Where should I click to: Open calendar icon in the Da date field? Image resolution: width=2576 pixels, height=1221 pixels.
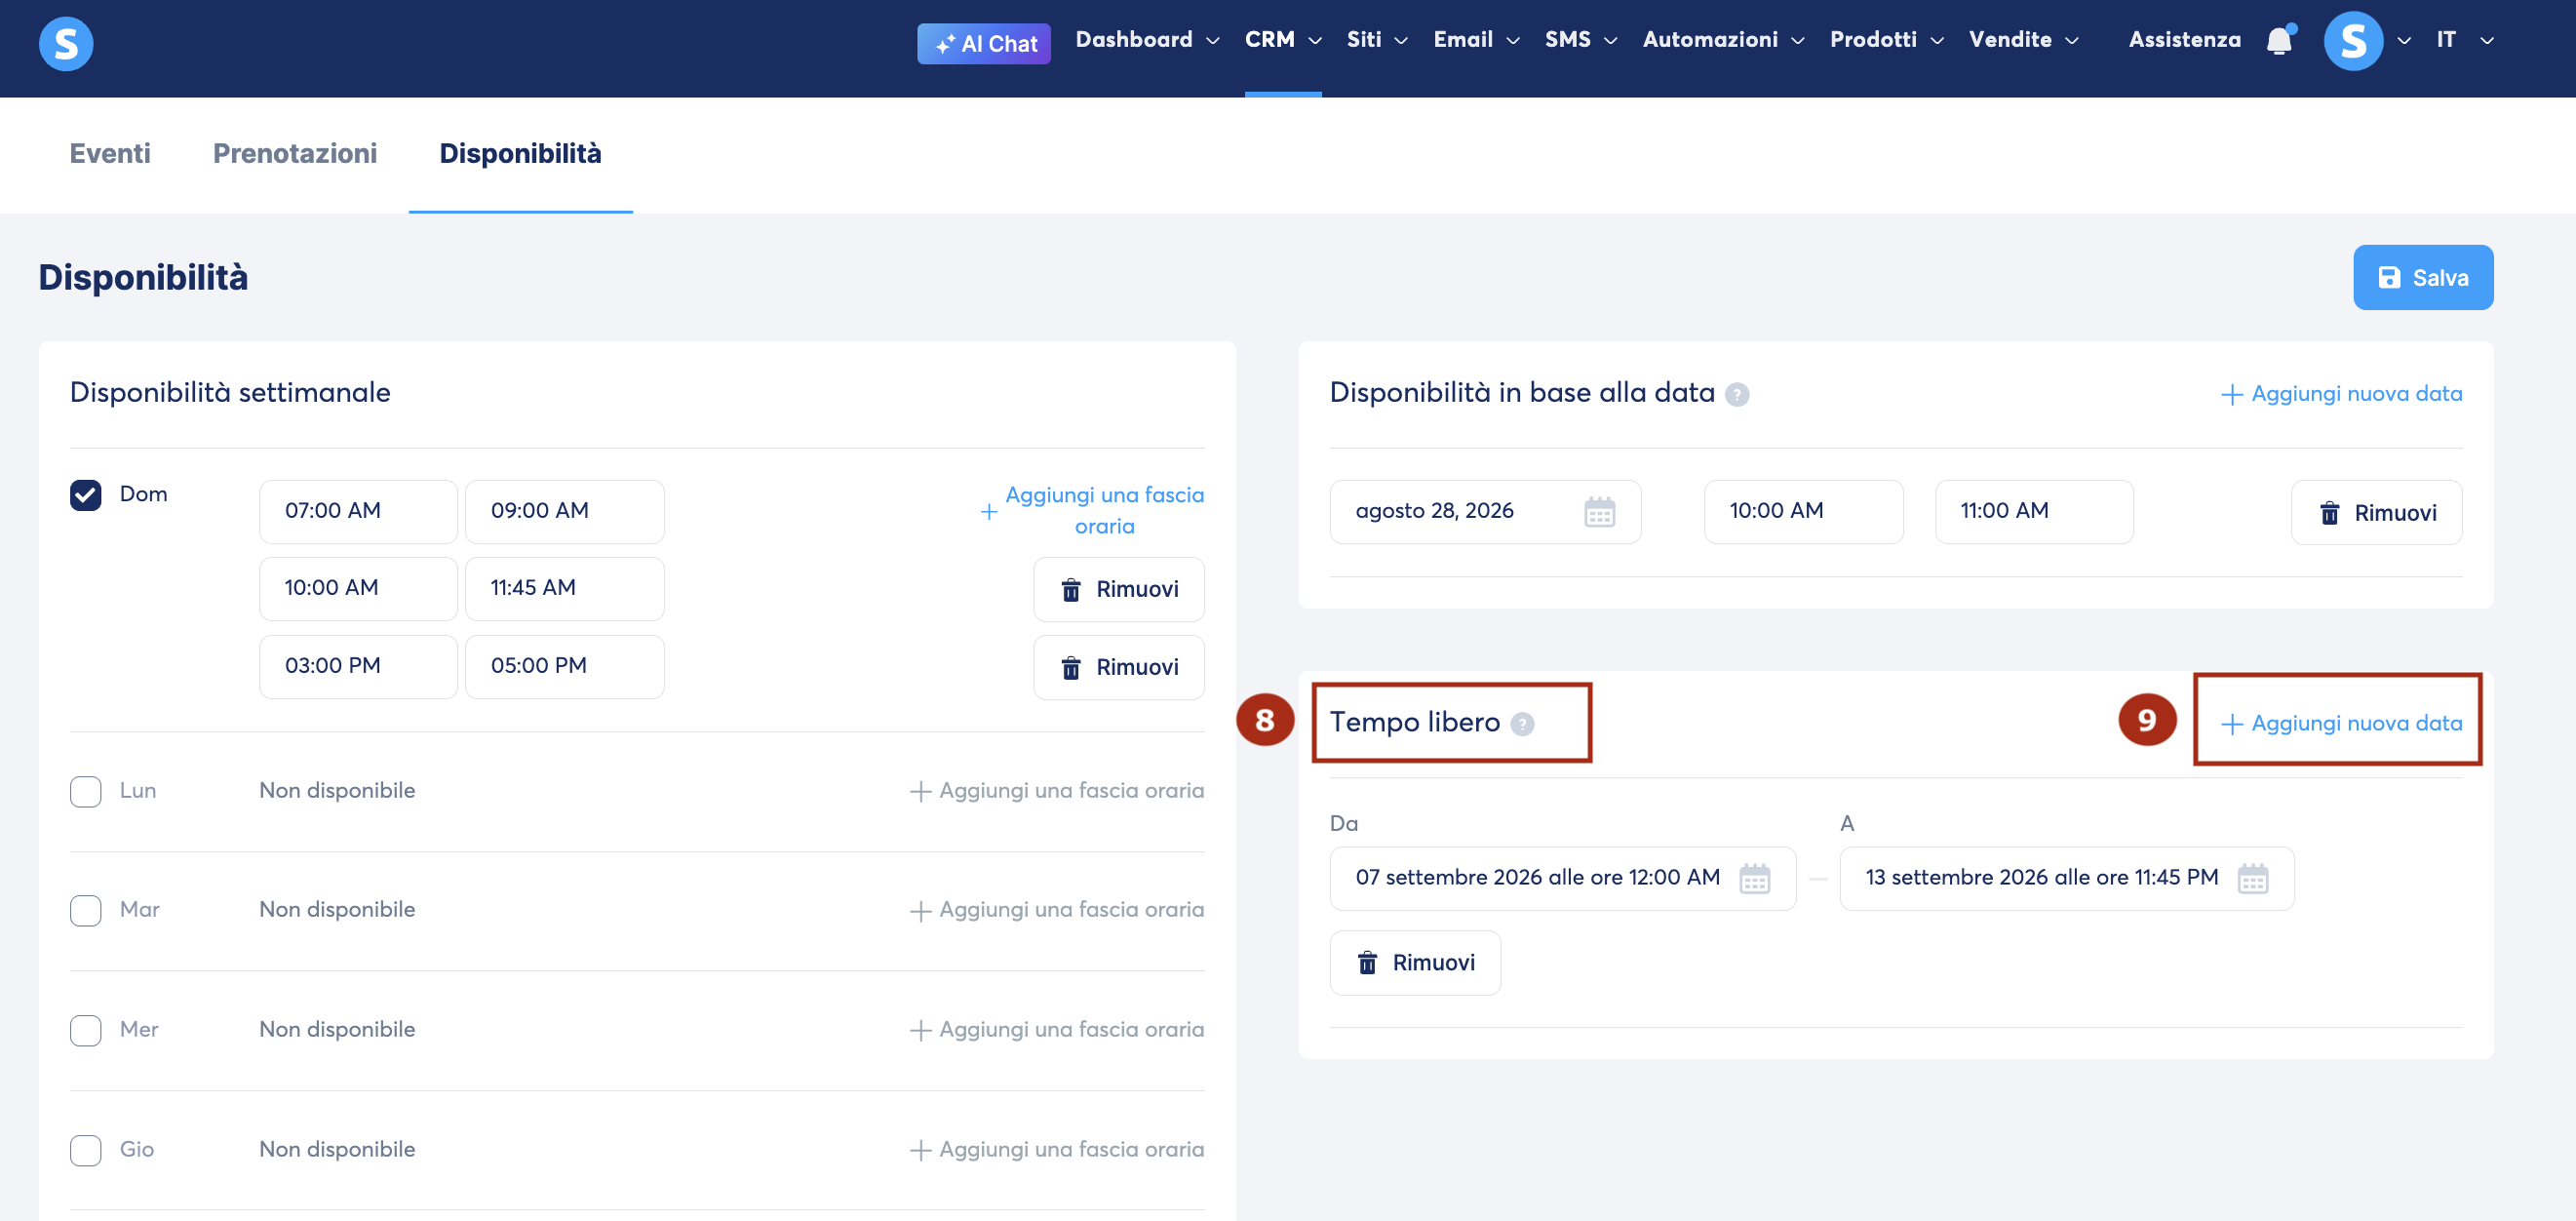click(1755, 878)
